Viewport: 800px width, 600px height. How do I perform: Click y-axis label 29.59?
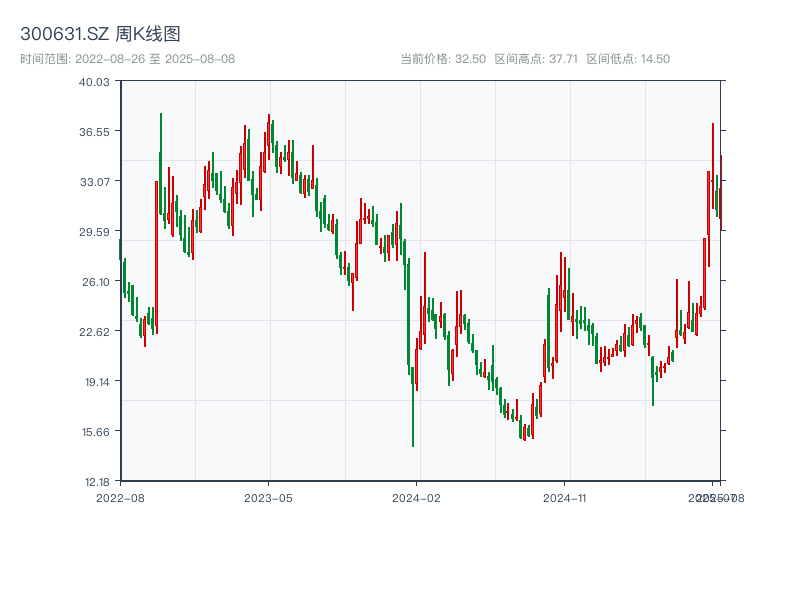94,232
